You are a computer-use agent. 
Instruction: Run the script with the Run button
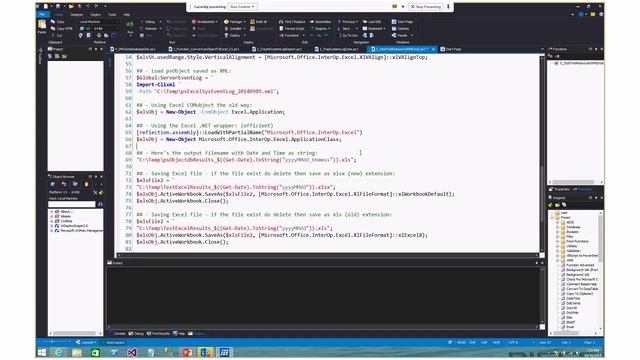[130, 27]
